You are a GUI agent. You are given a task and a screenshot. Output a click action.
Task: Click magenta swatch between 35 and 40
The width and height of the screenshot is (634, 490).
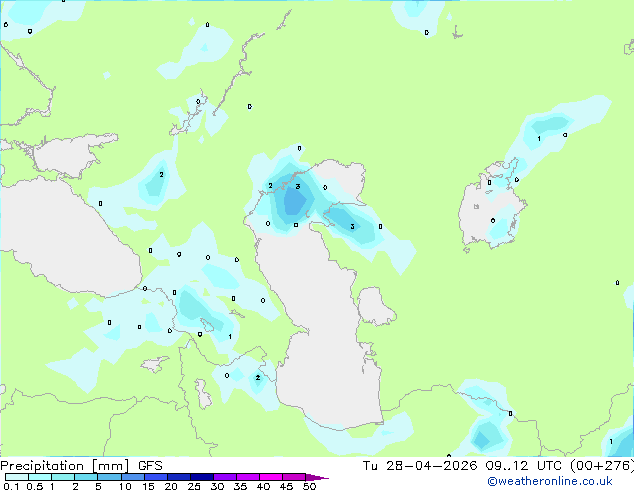coord(248,477)
